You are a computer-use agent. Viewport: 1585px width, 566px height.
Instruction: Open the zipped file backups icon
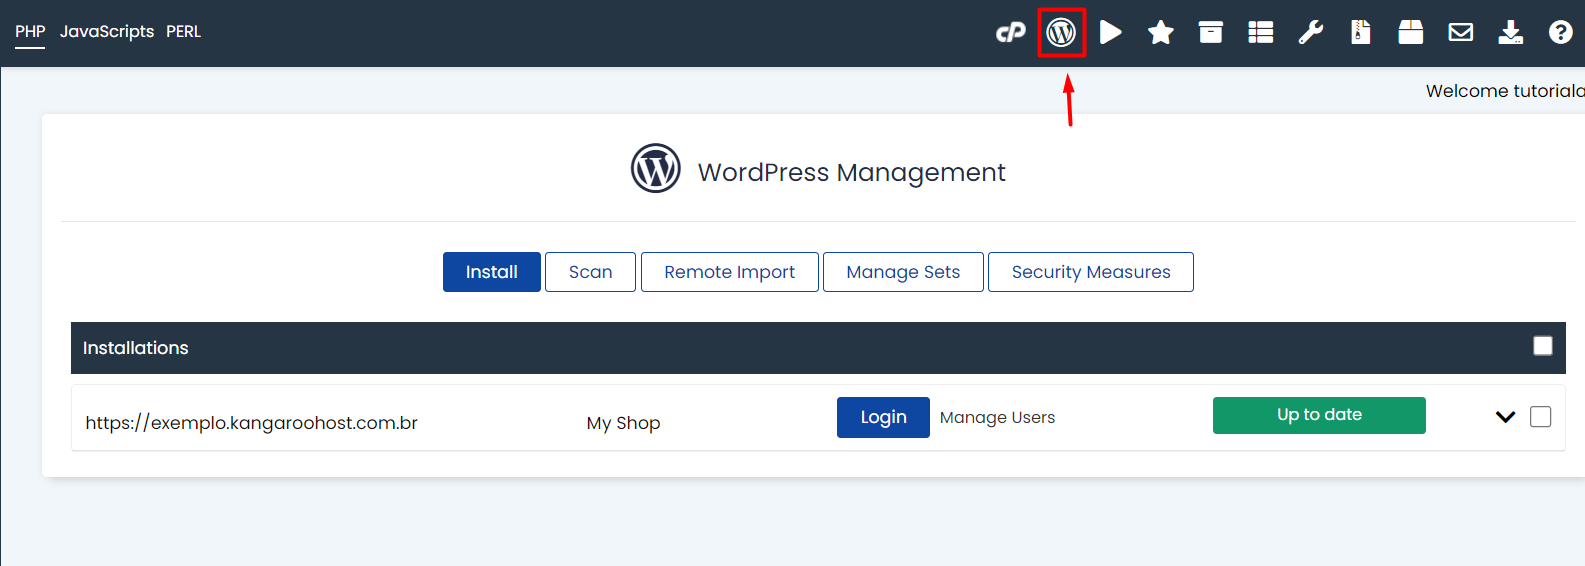click(x=1361, y=33)
